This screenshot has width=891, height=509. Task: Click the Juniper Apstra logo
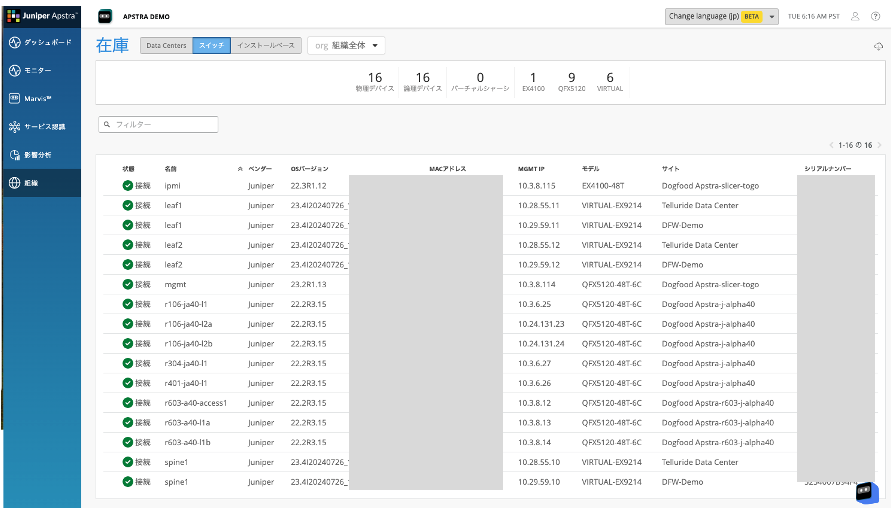pos(41,16)
